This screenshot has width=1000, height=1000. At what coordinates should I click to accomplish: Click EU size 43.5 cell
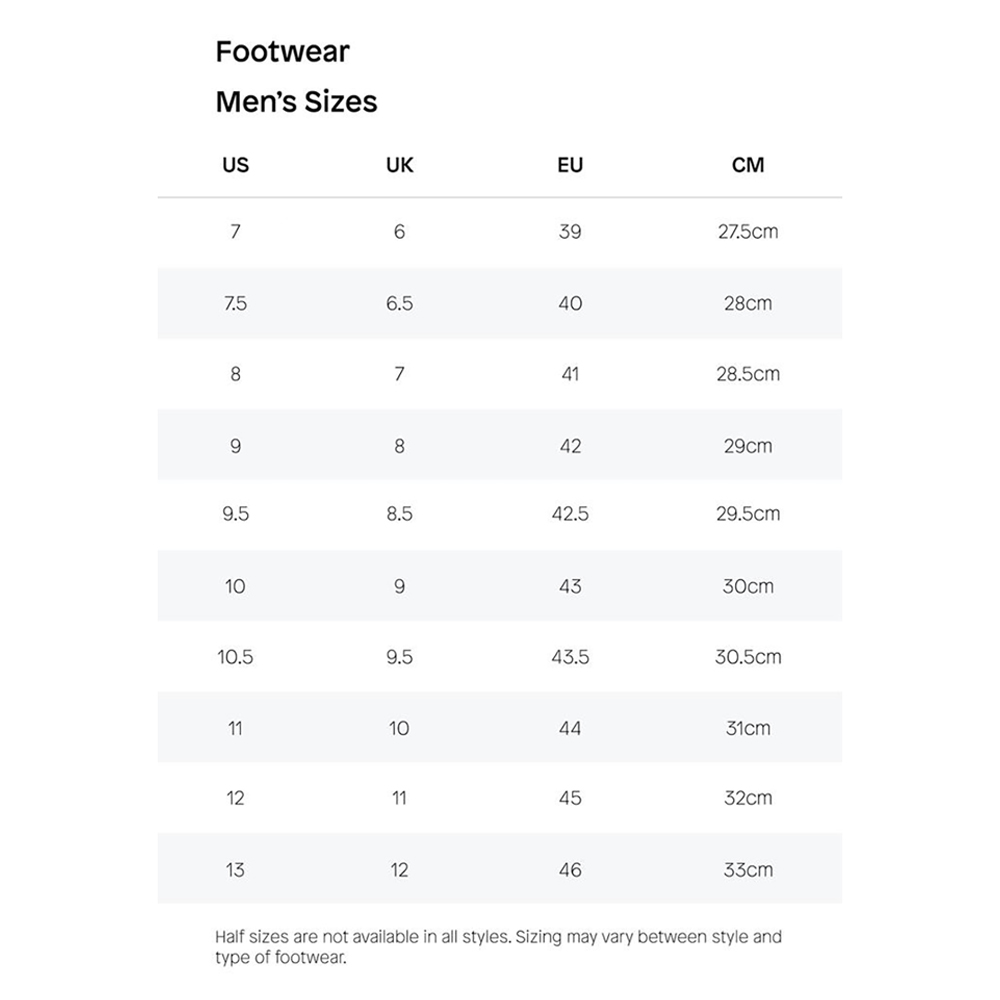(x=570, y=657)
